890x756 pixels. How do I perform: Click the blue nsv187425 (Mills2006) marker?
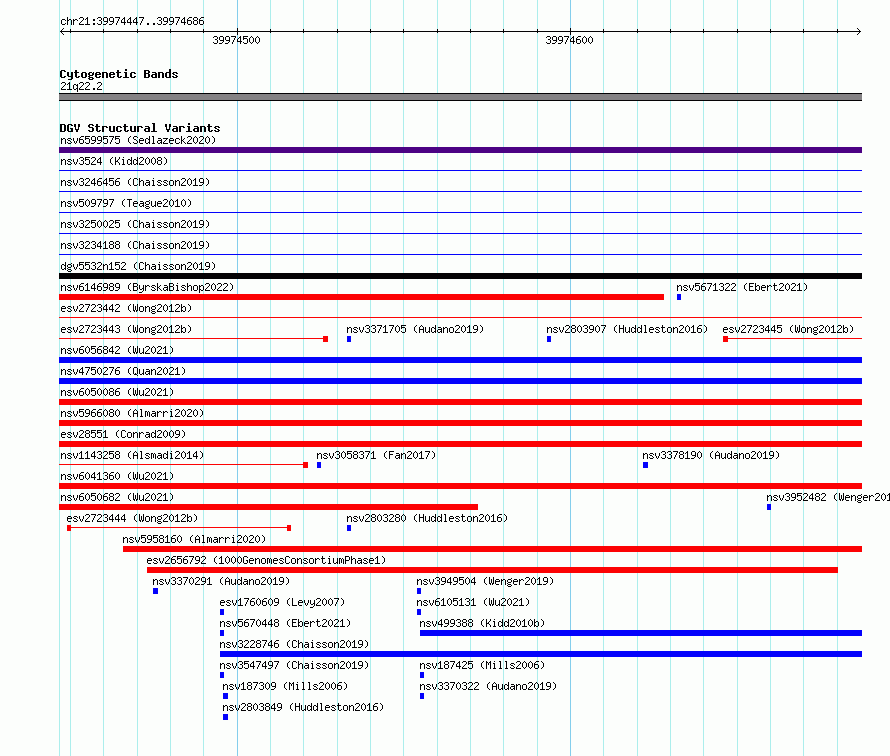tap(422, 675)
